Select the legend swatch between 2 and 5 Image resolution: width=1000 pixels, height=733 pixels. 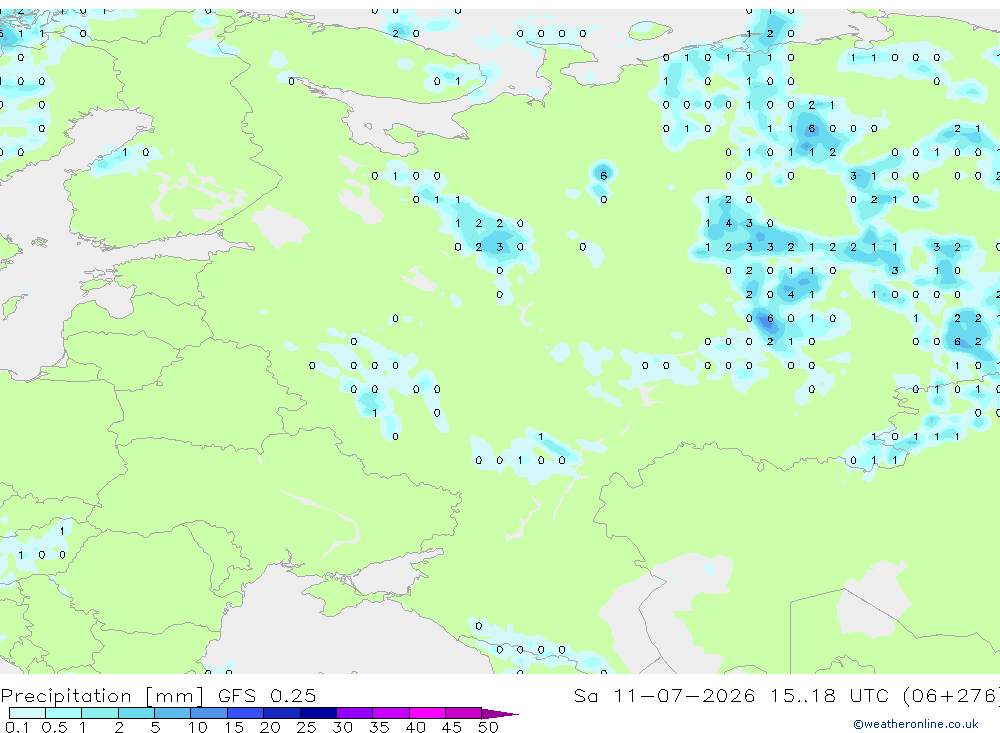coord(136,713)
